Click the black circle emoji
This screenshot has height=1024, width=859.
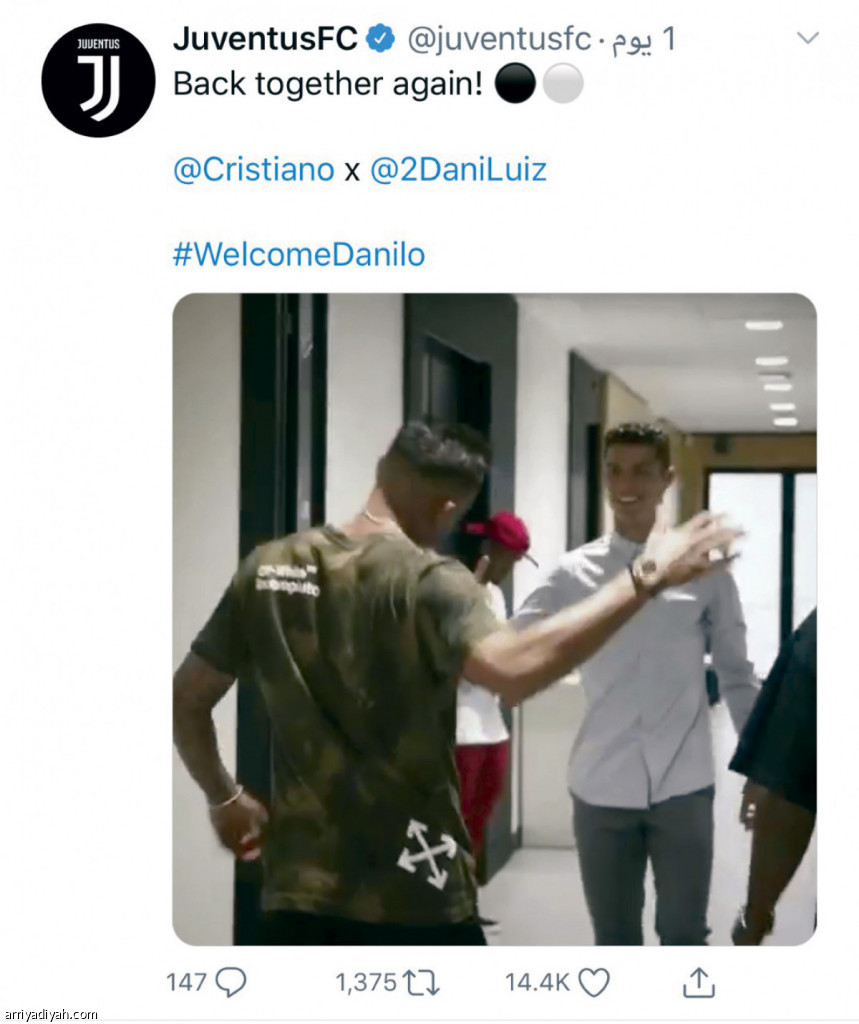click(x=515, y=84)
